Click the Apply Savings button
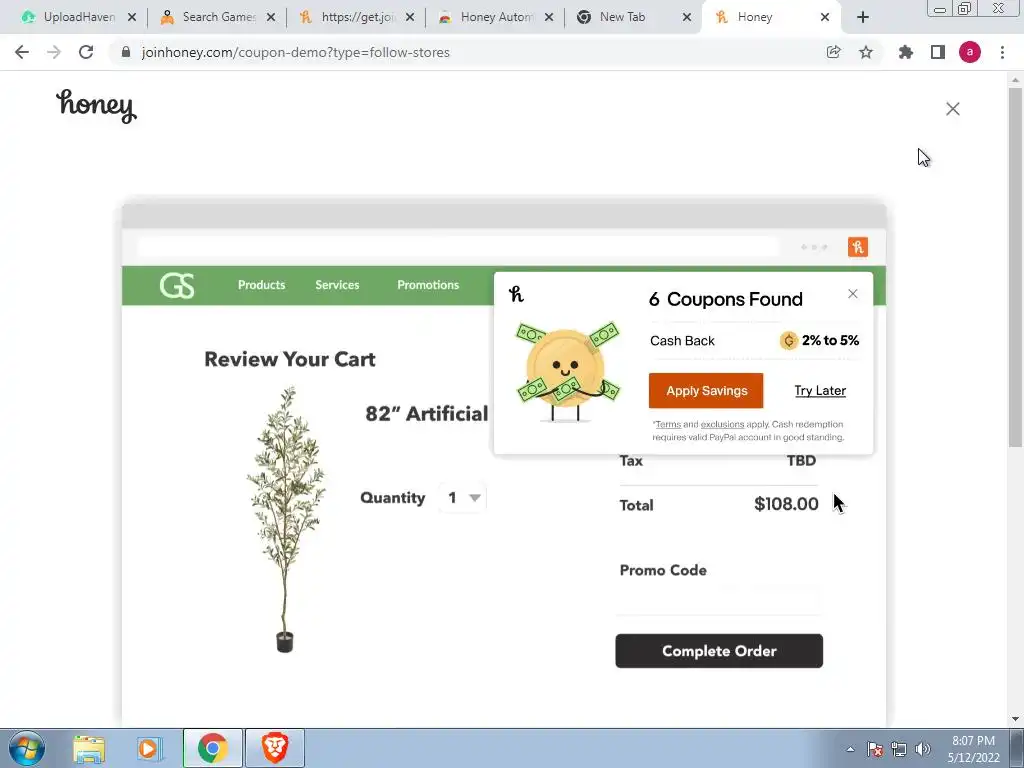The width and height of the screenshot is (1024, 768). coord(706,391)
